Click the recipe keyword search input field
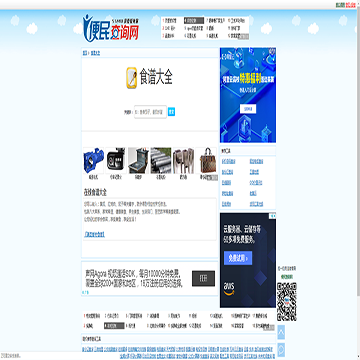 [150, 112]
